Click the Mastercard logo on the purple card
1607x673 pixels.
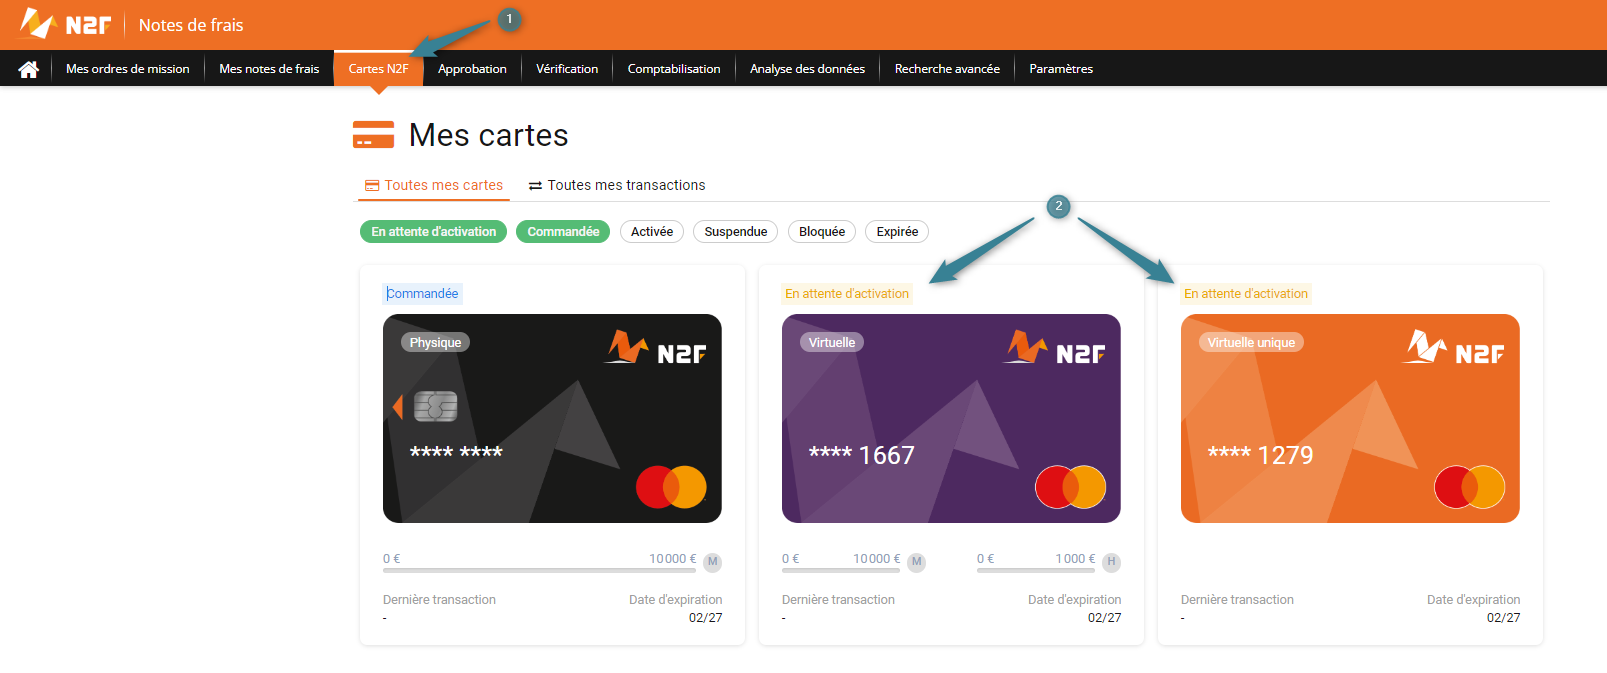tap(1070, 487)
